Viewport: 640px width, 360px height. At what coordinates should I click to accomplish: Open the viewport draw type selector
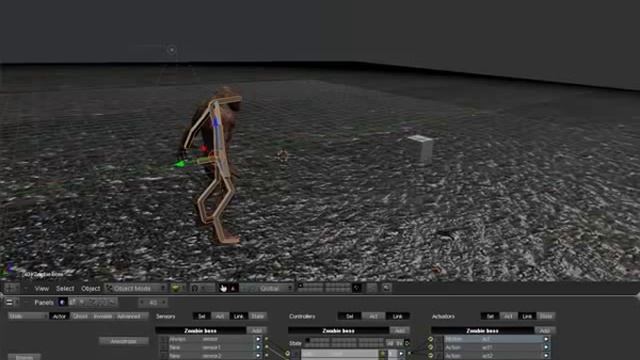pos(177,288)
